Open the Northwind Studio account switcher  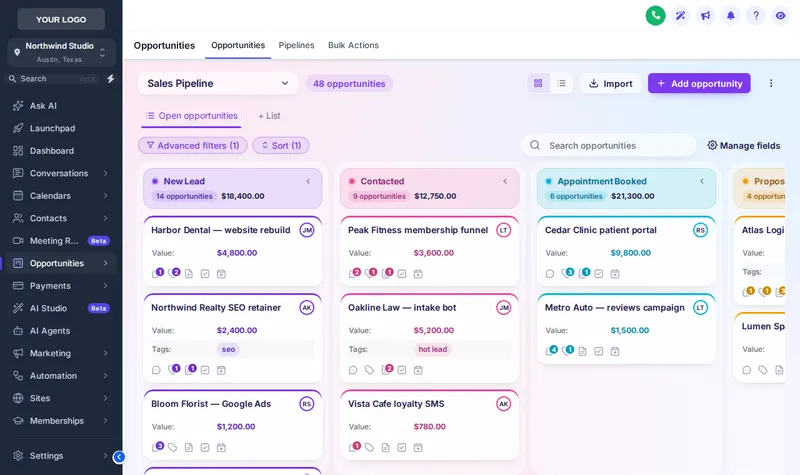click(61, 52)
